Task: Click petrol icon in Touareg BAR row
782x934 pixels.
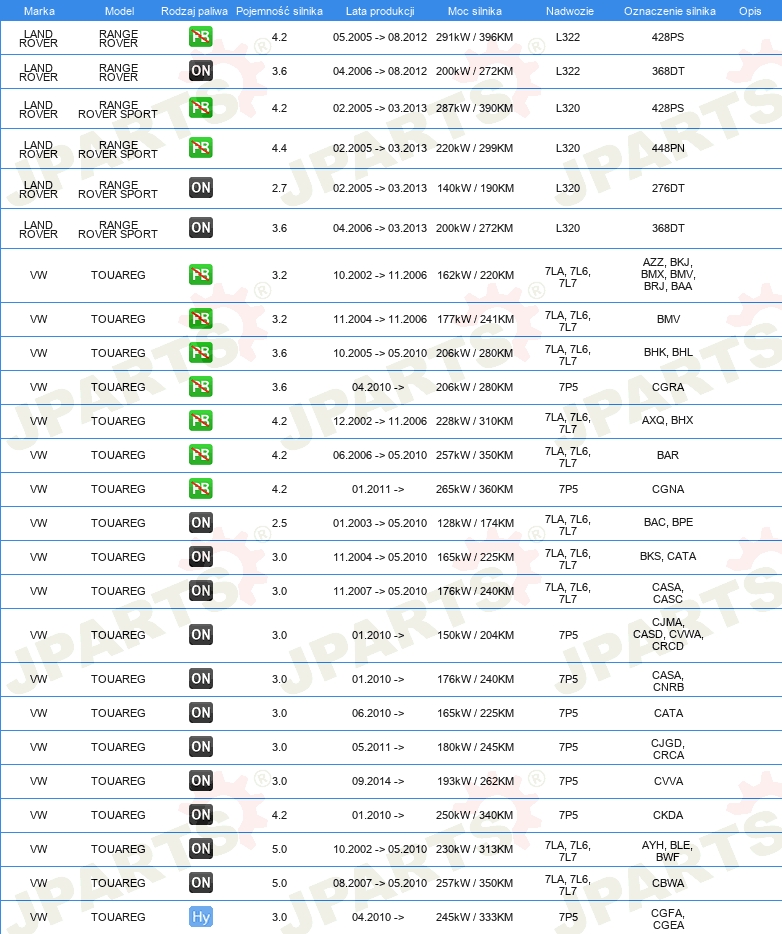Action: point(201,454)
